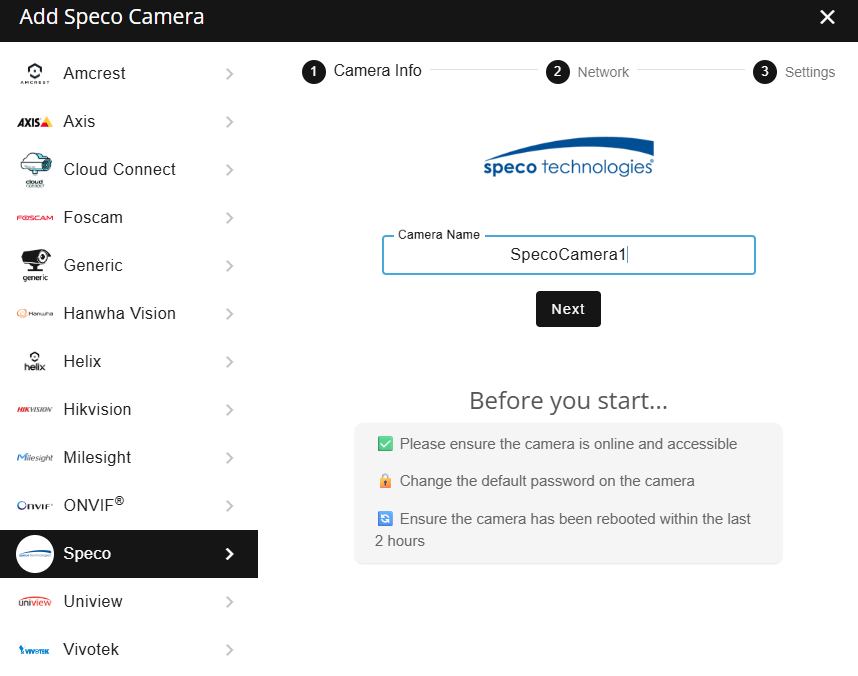Click the Axis brand logo icon
This screenshot has height=676, width=858.
coord(35,122)
